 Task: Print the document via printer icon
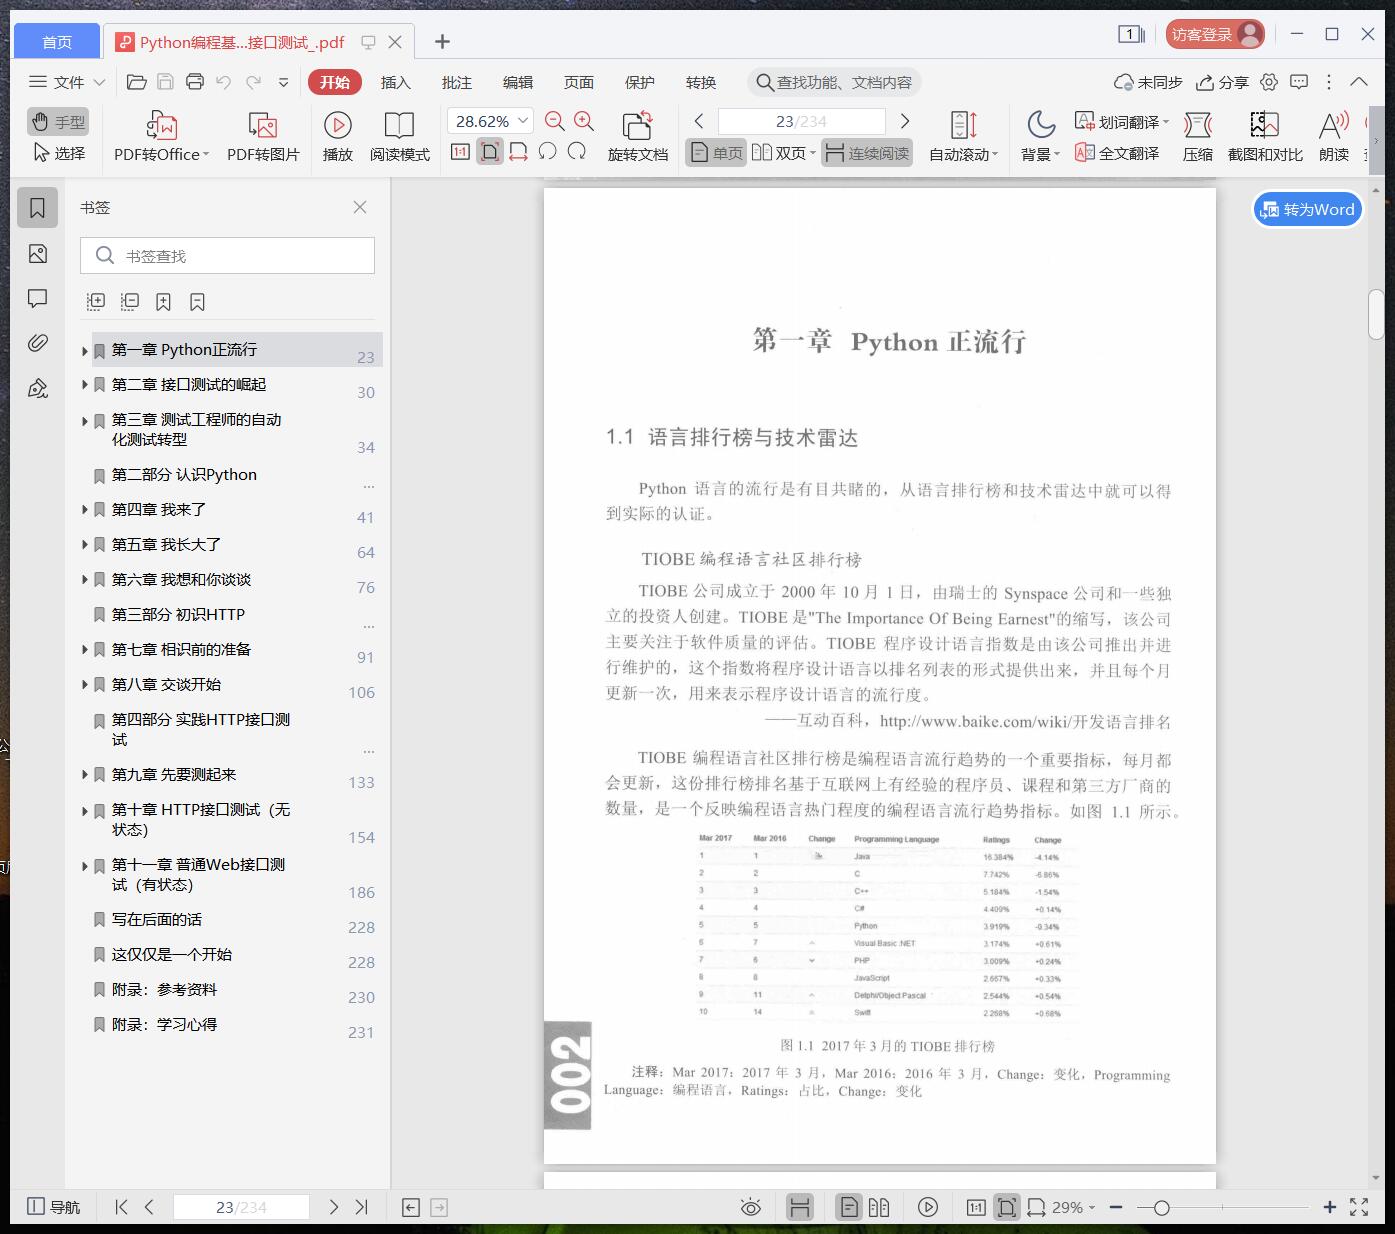click(x=195, y=82)
